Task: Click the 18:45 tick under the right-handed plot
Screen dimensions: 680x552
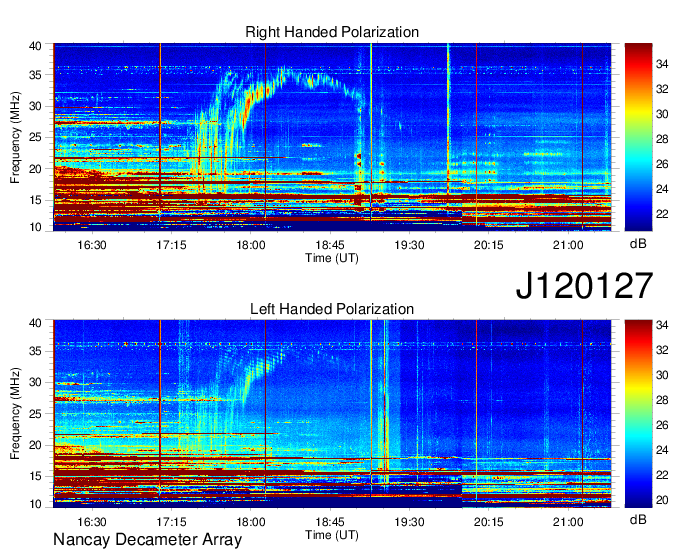Action: click(x=330, y=245)
